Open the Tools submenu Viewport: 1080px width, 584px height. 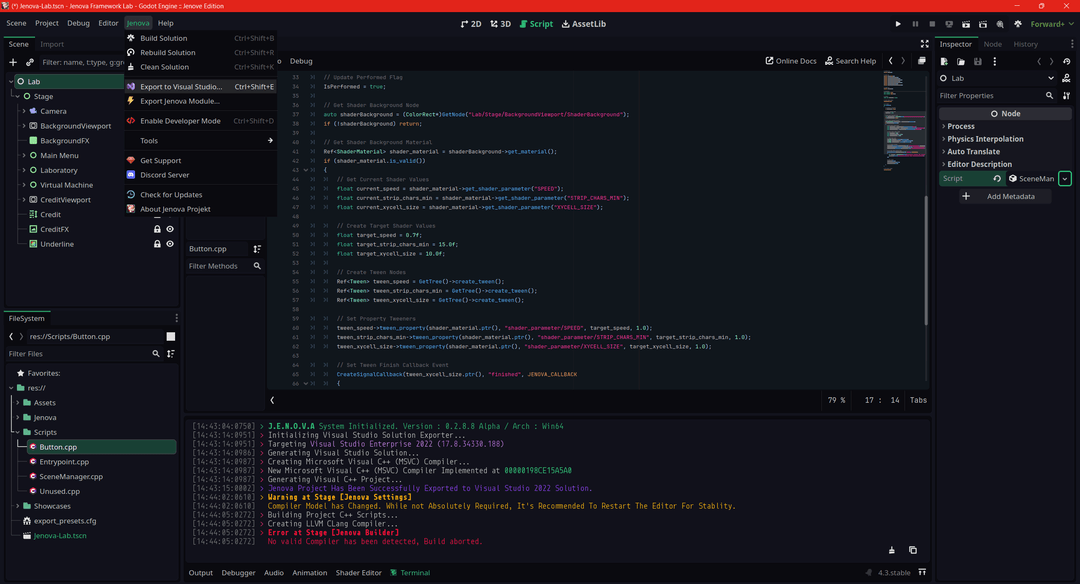[x=200, y=140]
